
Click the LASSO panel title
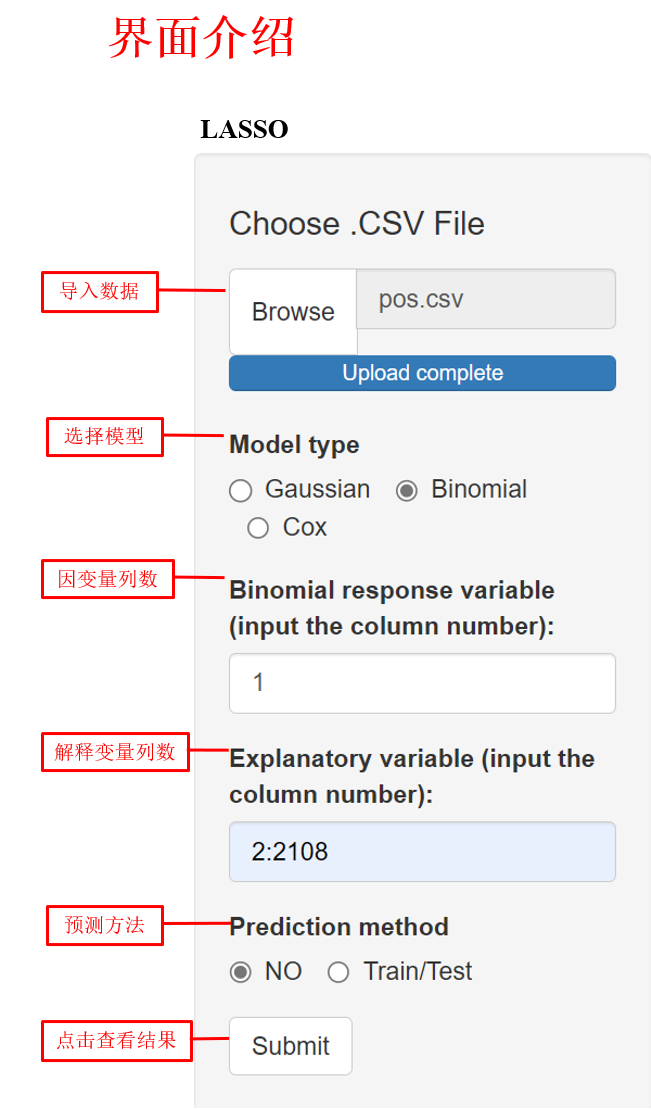244,130
